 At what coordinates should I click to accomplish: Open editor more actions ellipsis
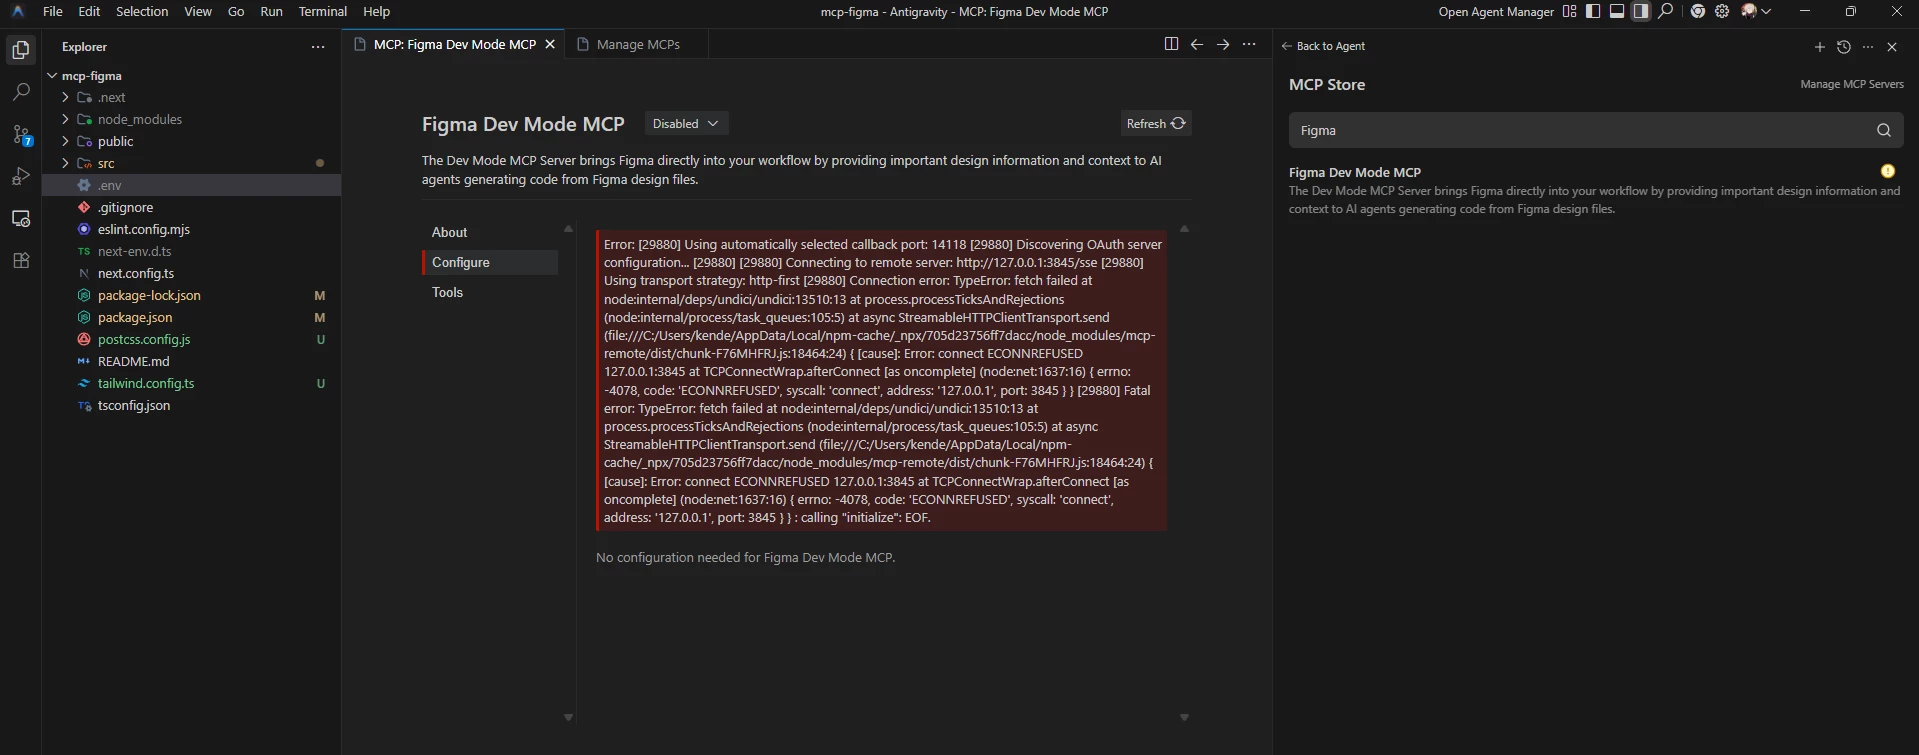click(x=1249, y=44)
